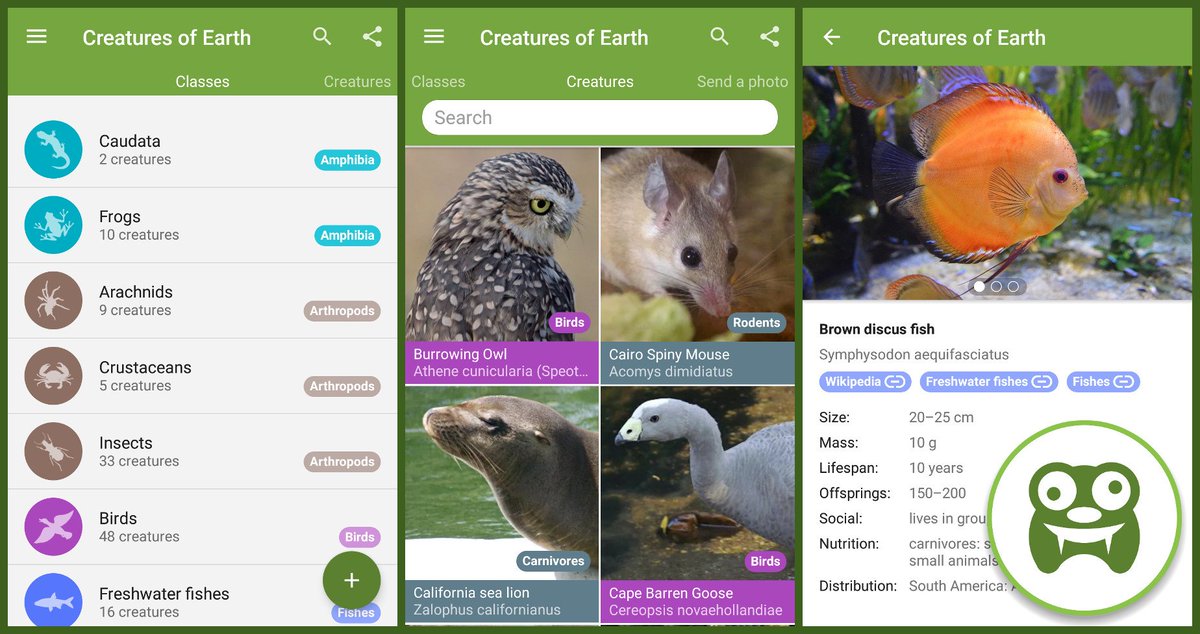Tap the '150–200' offsprings value
The image size is (1200, 634).
[x=938, y=493]
